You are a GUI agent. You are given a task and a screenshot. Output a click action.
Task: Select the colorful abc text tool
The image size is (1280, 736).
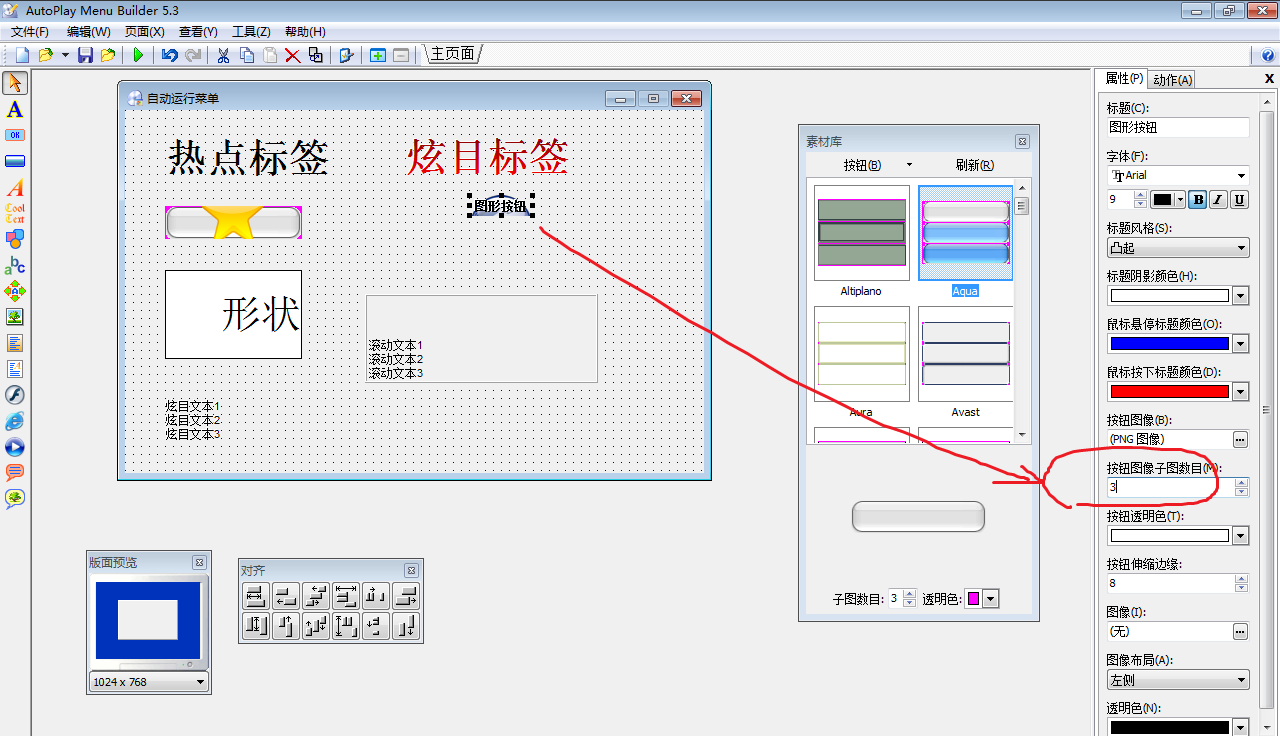(x=15, y=265)
